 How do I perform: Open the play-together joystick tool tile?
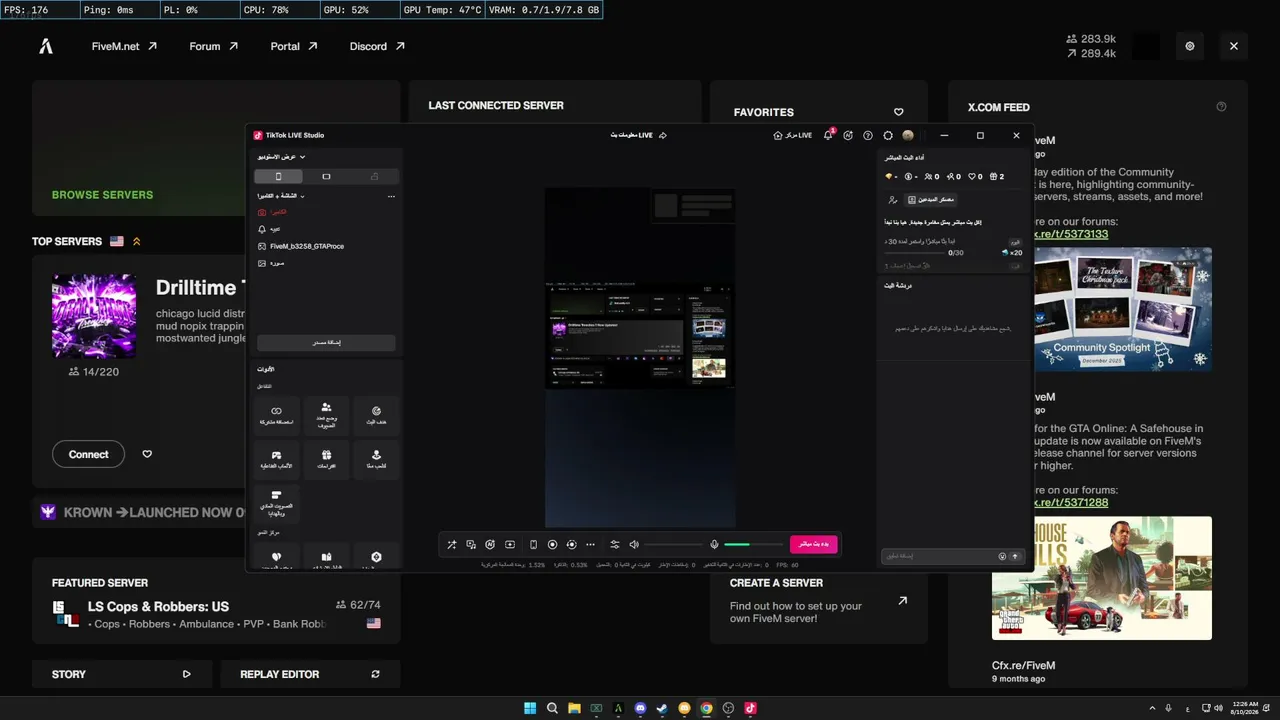[376, 459]
